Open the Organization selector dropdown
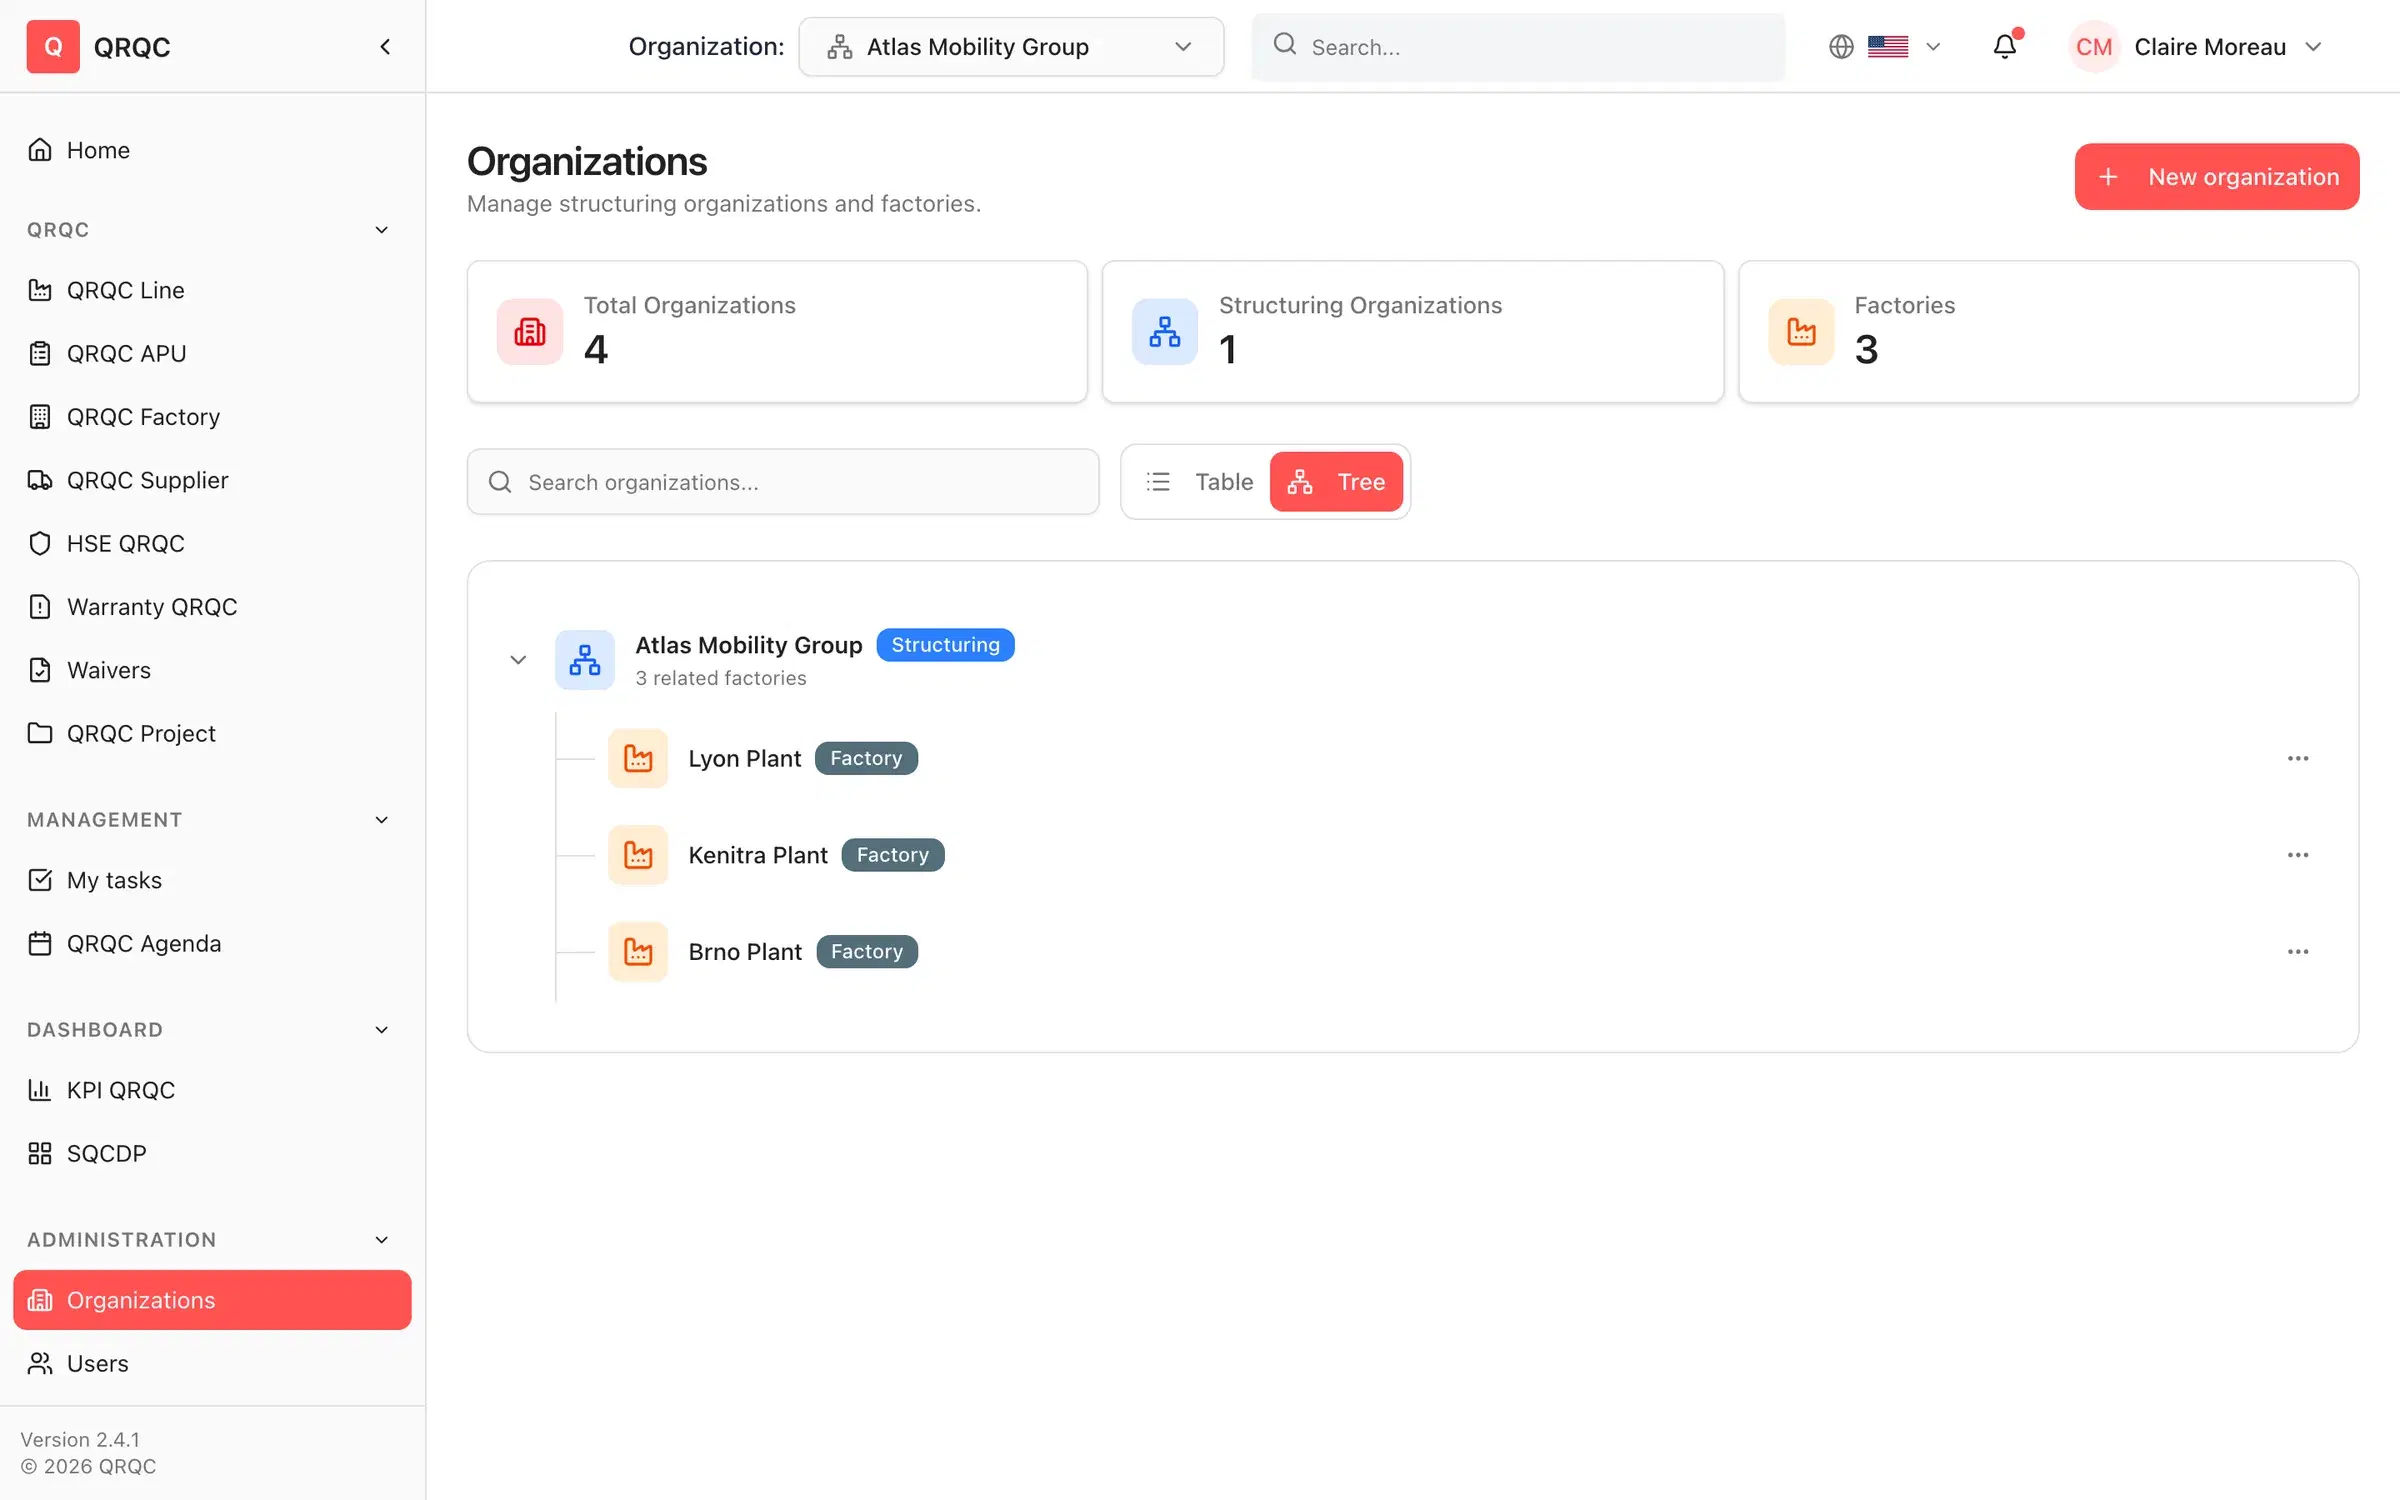This screenshot has height=1500, width=2400. click(x=1011, y=46)
